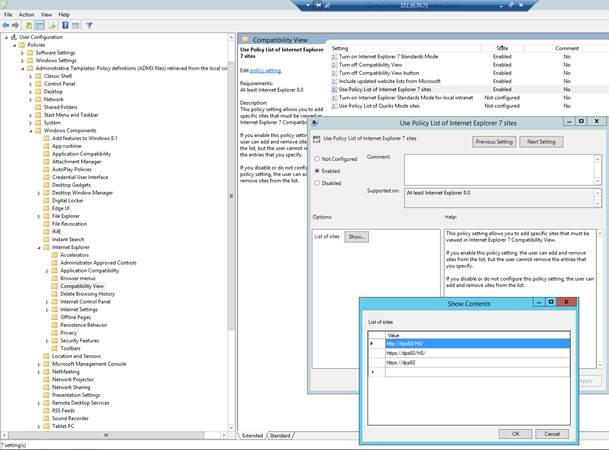Select the https://dpx60 value row
The width and height of the screenshot is (609, 450).
point(477,363)
